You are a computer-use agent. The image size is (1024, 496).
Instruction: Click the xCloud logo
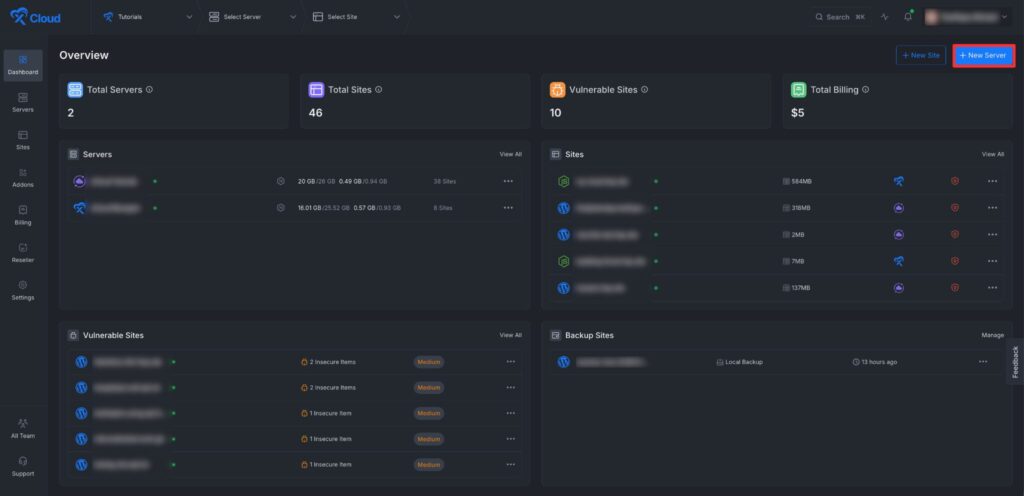click(35, 18)
